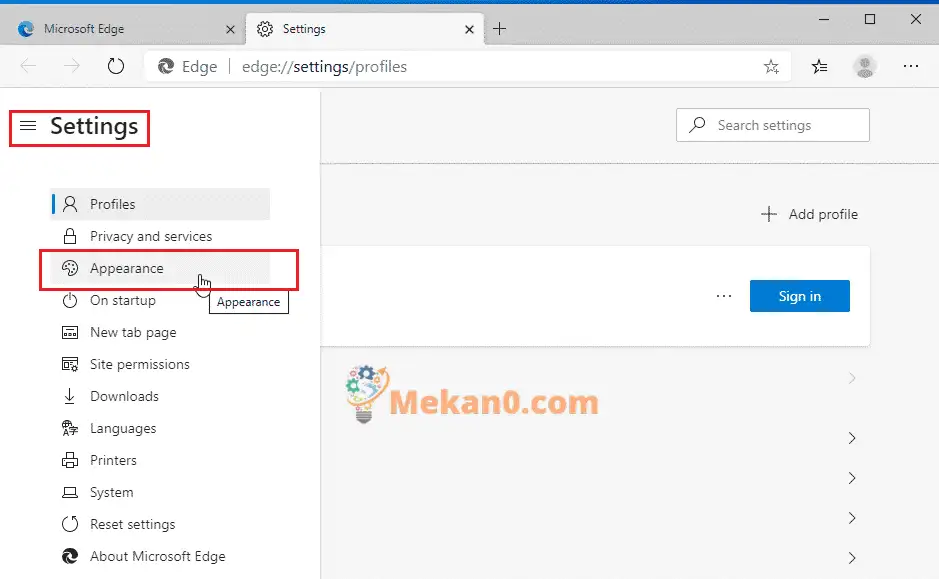Close the Microsoft Edge tab
This screenshot has height=579, width=939.
[x=230, y=29]
